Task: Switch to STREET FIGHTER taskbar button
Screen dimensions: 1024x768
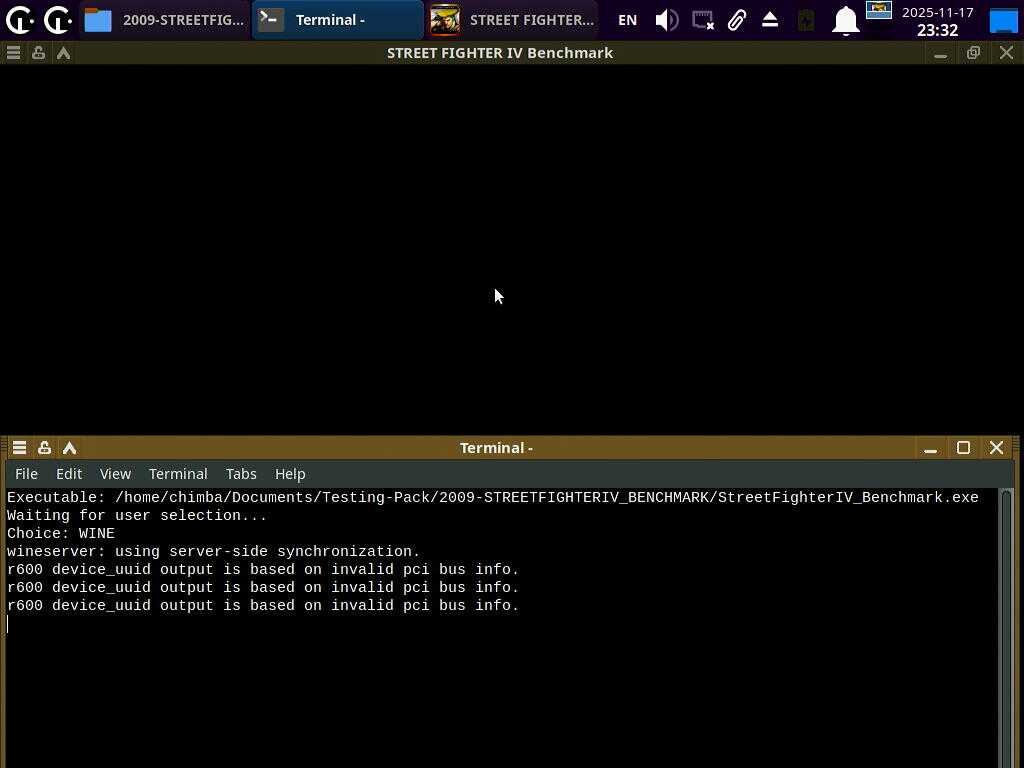Action: click(512, 20)
